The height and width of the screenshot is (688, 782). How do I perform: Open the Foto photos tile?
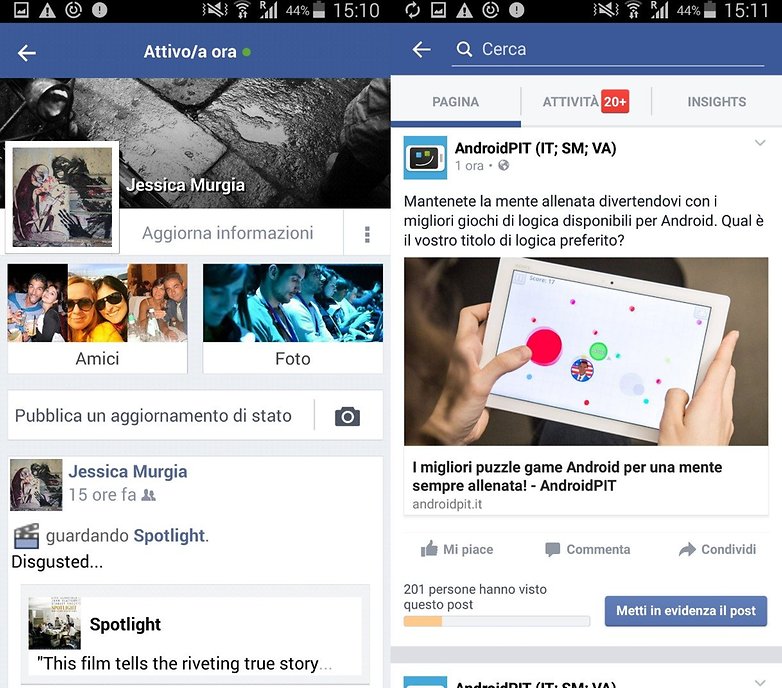(293, 318)
